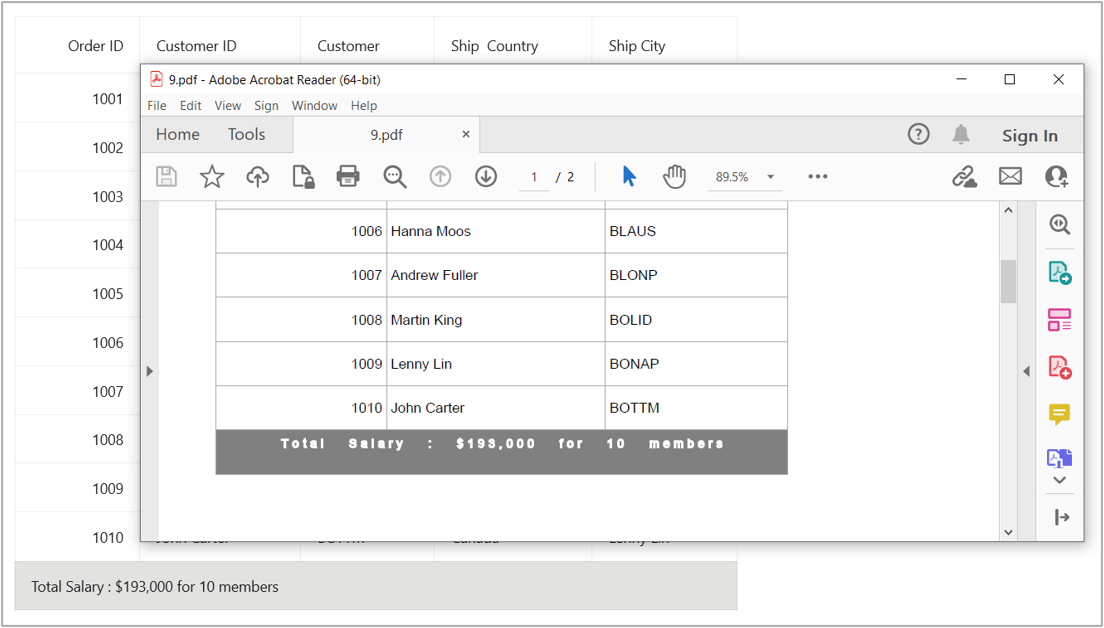Click the Sign In button

click(x=1029, y=136)
